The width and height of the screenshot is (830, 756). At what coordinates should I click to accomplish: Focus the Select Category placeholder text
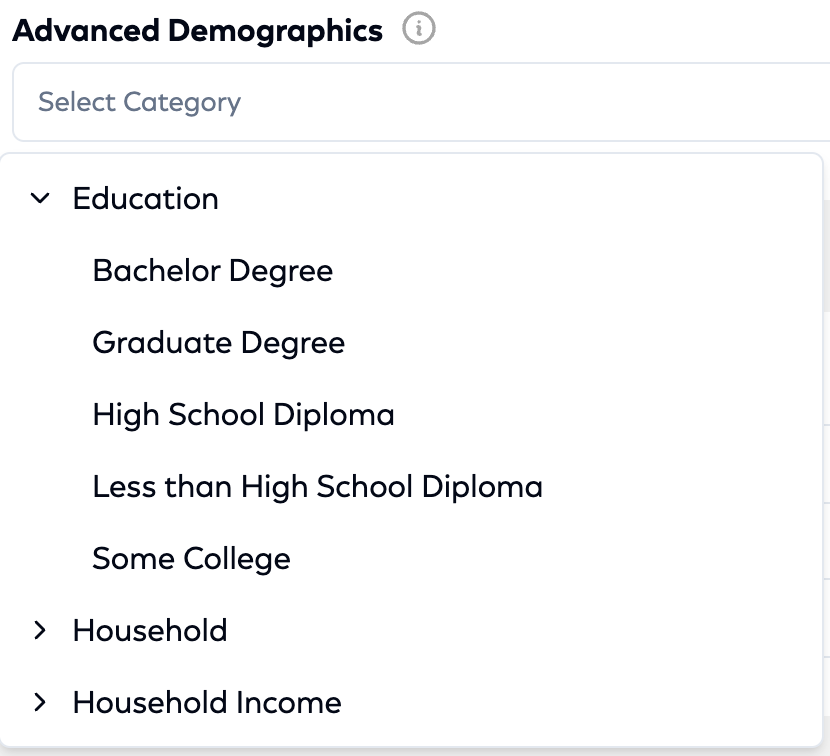click(x=140, y=102)
